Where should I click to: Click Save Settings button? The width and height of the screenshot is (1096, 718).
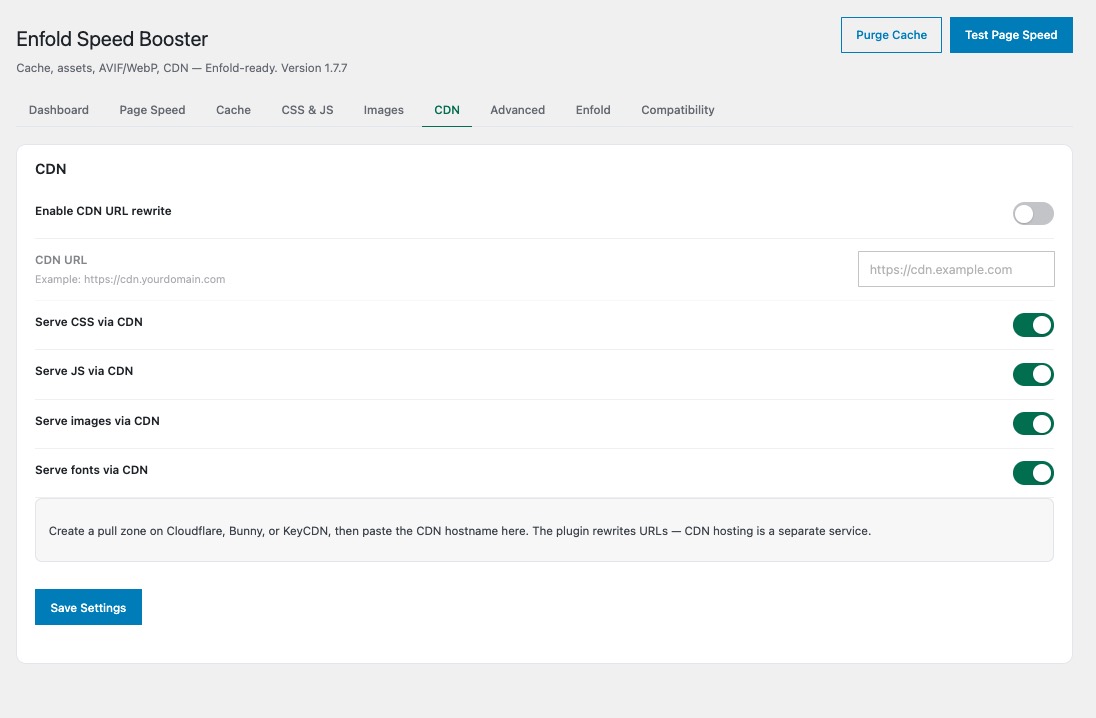[88, 607]
